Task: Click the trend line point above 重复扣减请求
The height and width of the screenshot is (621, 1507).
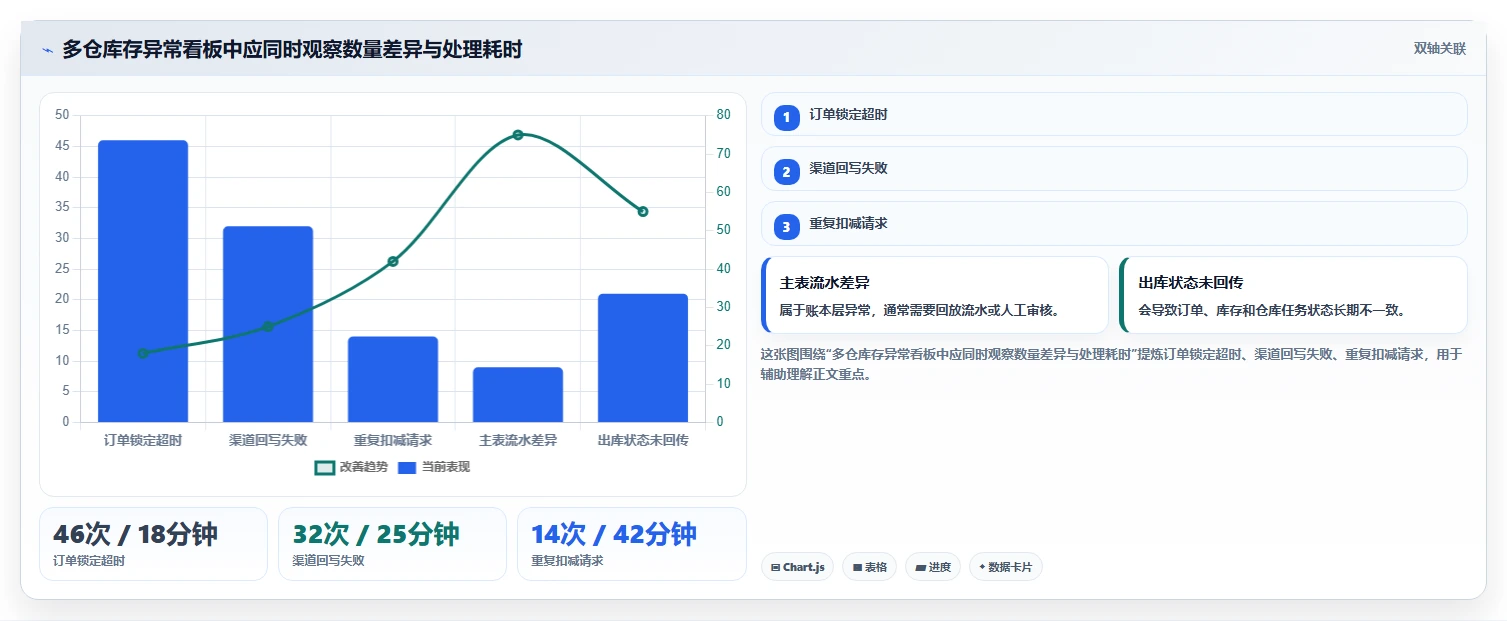Action: click(x=393, y=261)
